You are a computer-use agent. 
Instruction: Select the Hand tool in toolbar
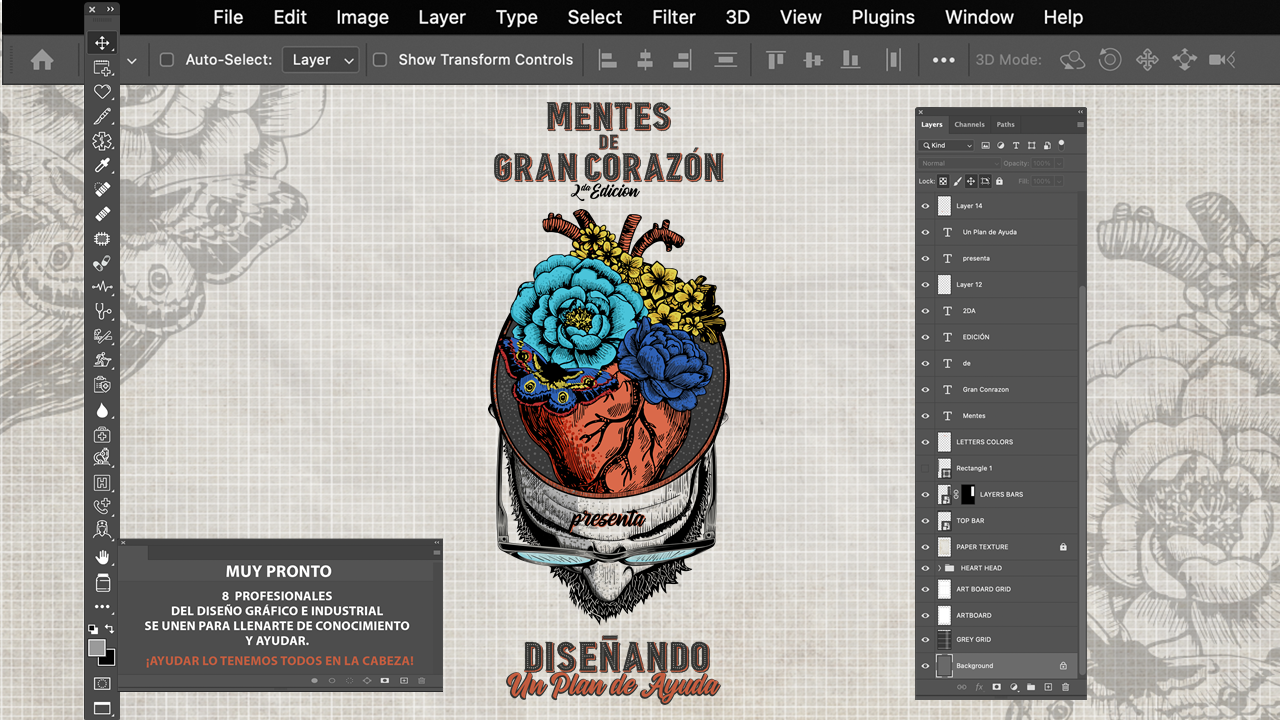pos(102,557)
